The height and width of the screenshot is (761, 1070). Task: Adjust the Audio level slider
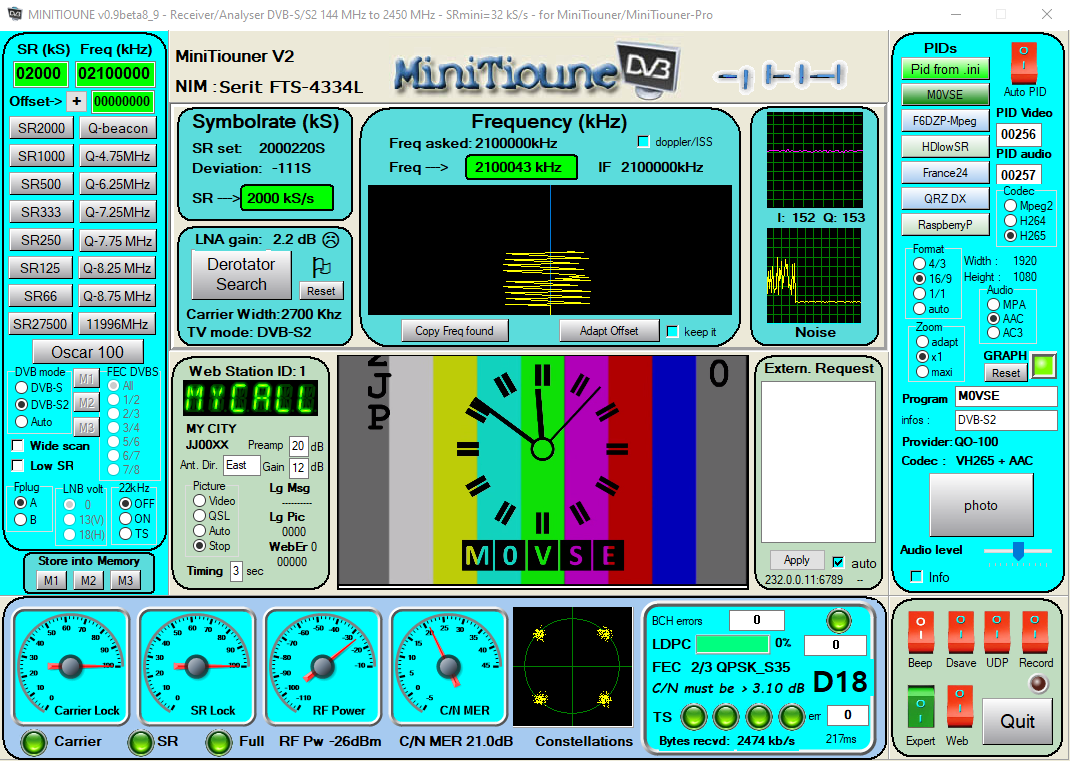click(1018, 551)
